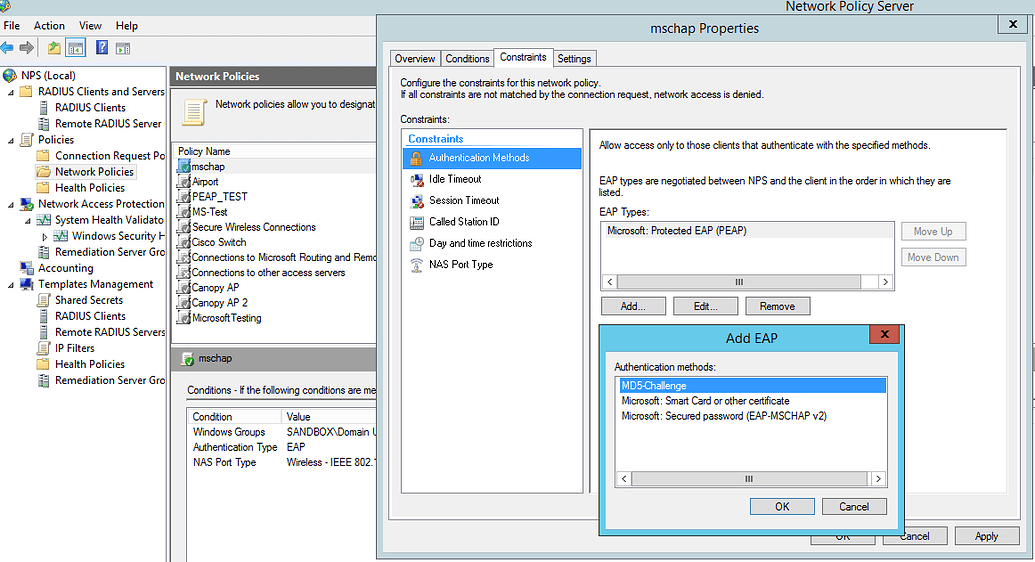The image size is (1035, 562).
Task: Click the Templates Management node icon
Action: (x=26, y=284)
